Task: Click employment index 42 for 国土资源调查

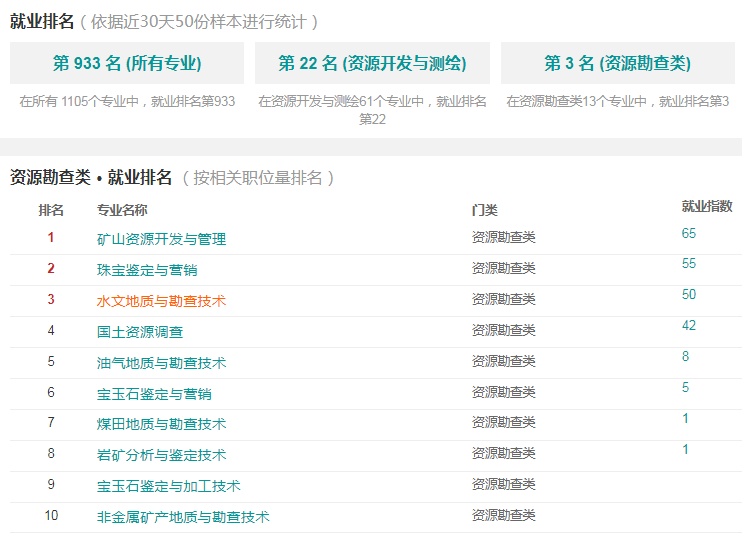Action: [x=689, y=326]
